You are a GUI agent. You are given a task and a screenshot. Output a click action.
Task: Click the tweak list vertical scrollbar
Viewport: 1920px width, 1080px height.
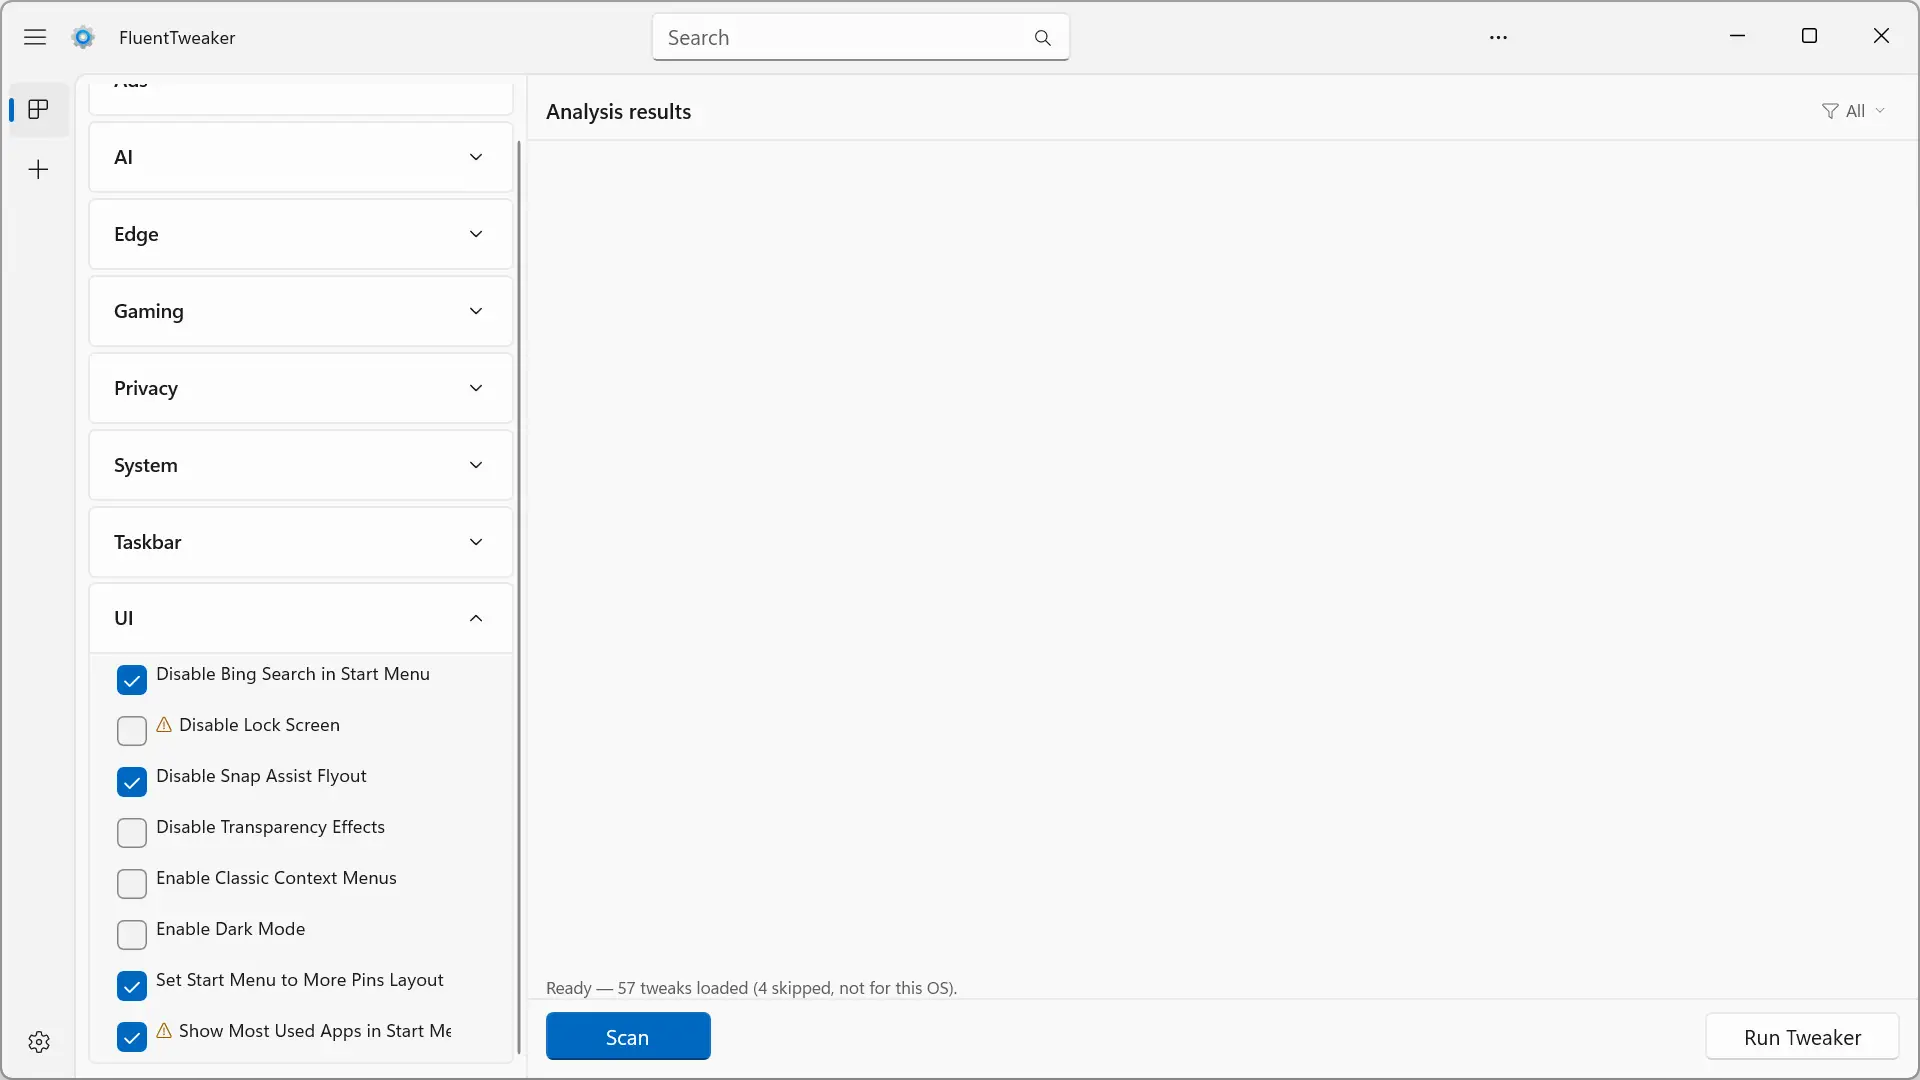pyautogui.click(x=518, y=597)
